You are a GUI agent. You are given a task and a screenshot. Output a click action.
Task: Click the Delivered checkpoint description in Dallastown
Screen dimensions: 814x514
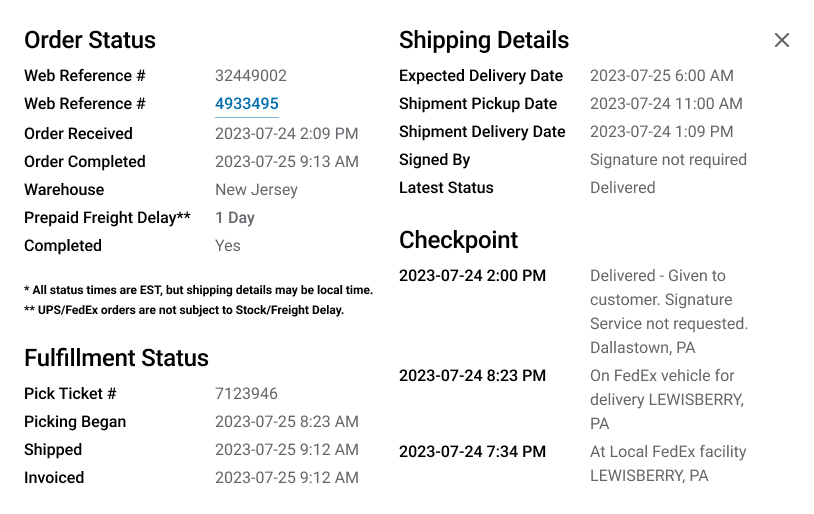tap(669, 312)
